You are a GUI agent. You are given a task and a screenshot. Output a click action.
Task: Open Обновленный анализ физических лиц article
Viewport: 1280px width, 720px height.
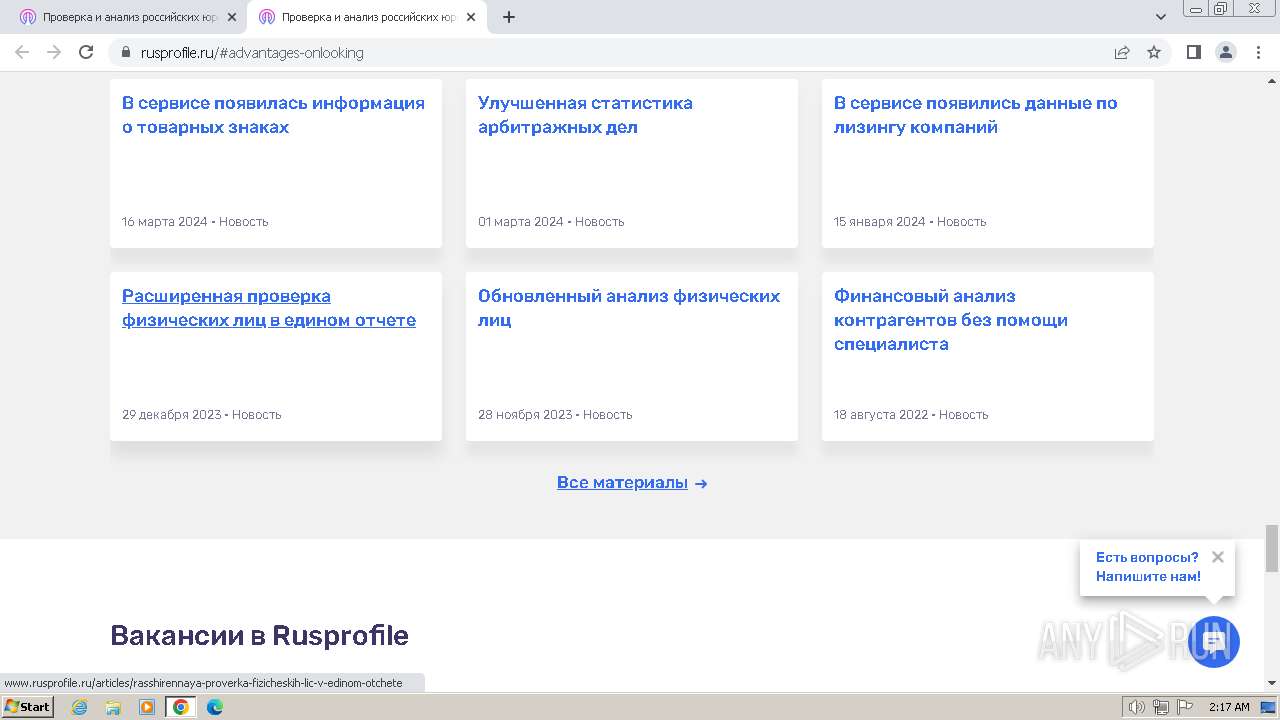coord(629,308)
